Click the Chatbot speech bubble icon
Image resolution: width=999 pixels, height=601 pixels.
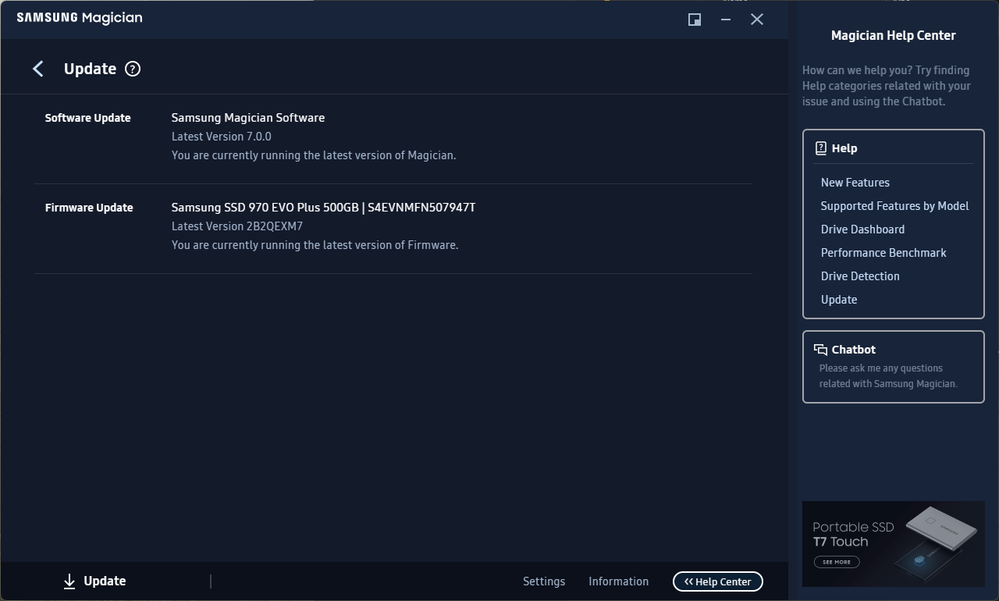(821, 349)
